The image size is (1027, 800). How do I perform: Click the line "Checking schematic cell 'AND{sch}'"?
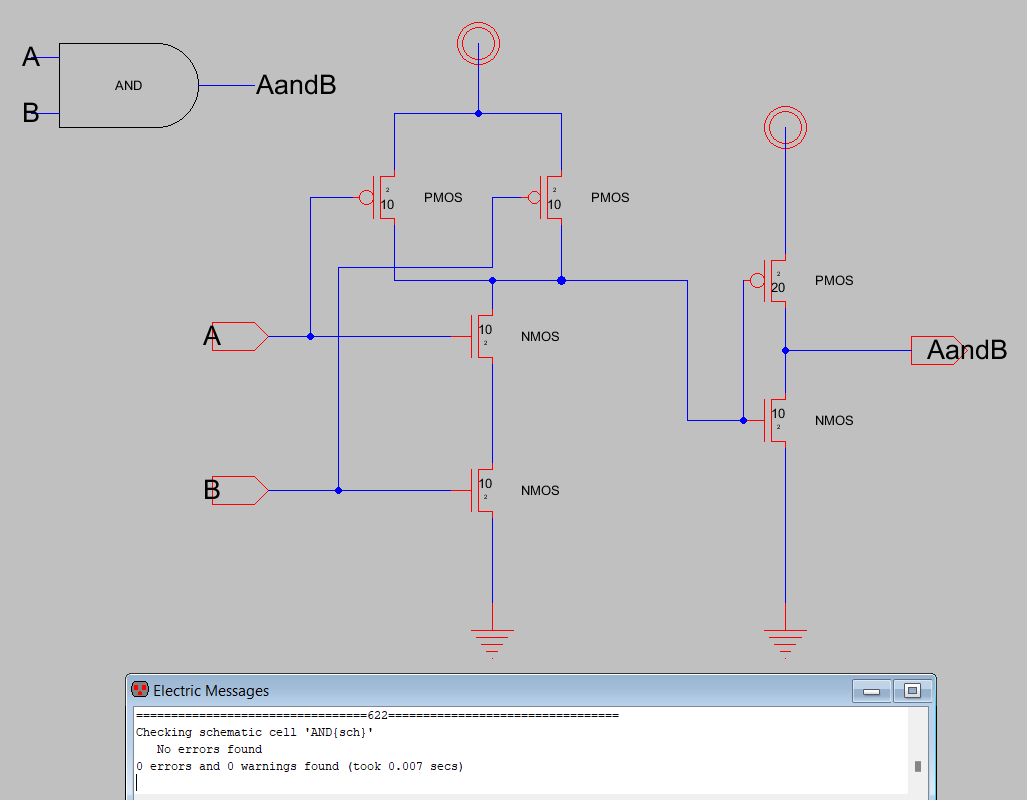coord(254,733)
